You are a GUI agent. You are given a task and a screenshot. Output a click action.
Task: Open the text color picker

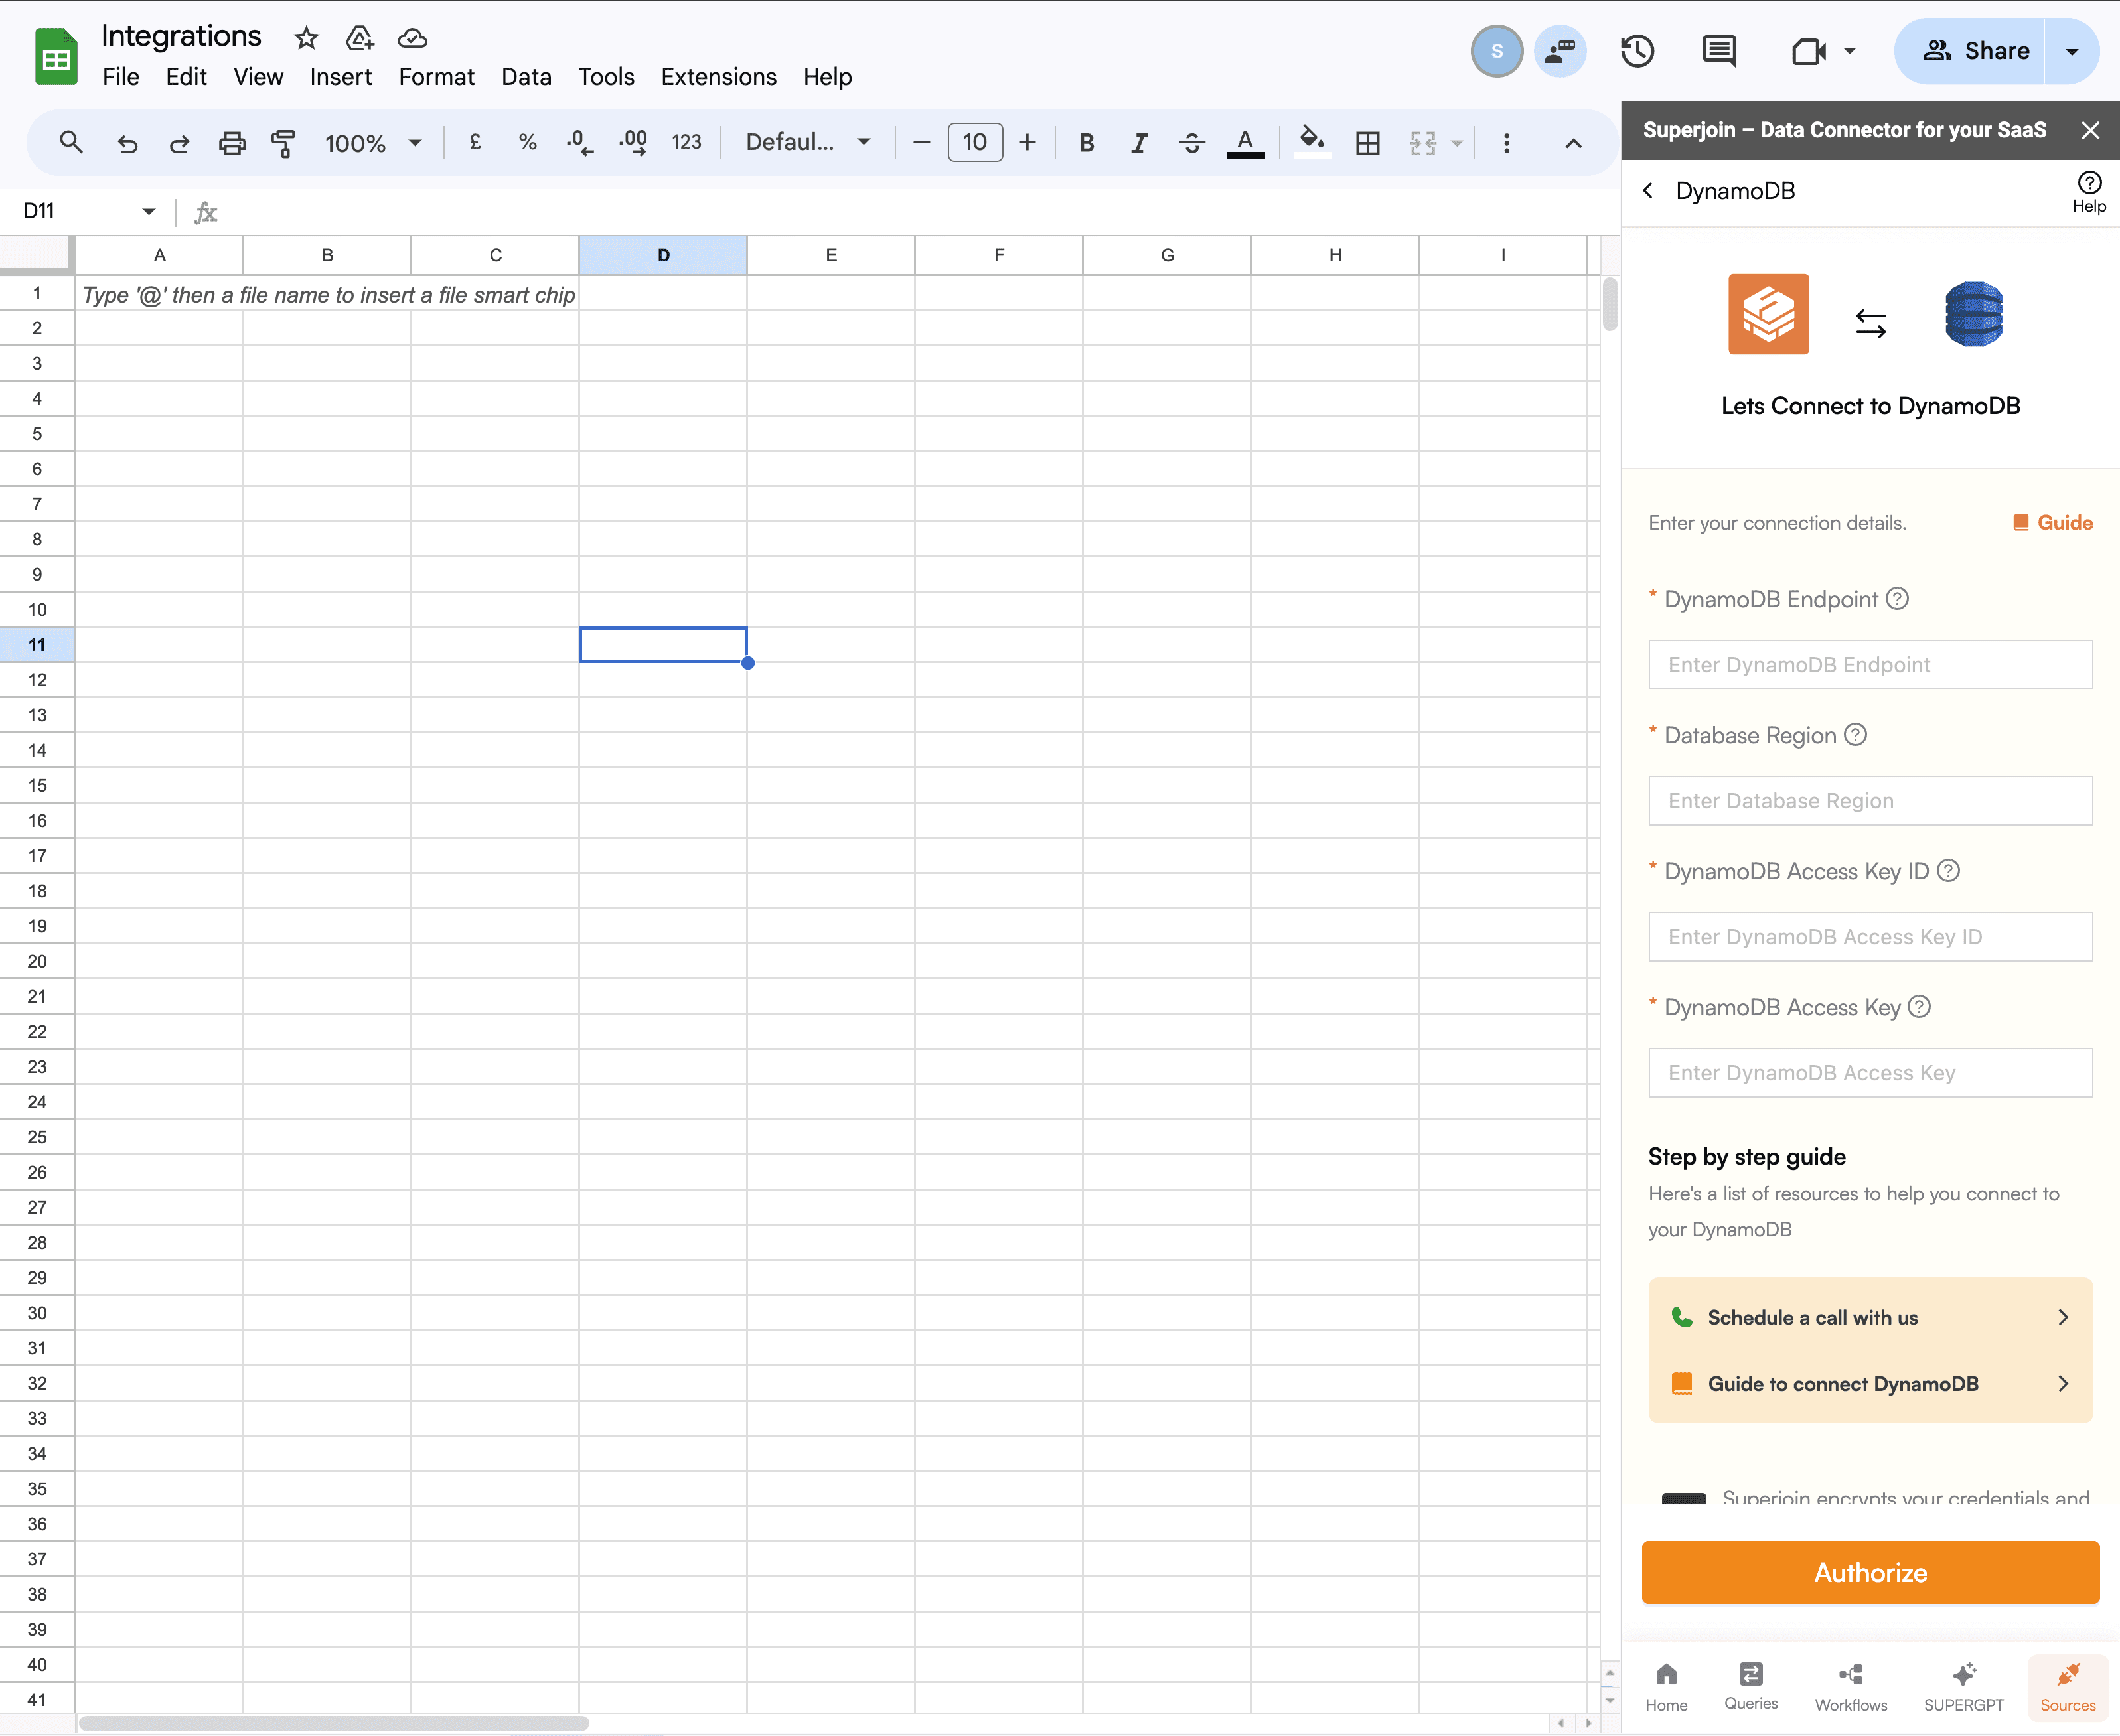click(x=1245, y=143)
